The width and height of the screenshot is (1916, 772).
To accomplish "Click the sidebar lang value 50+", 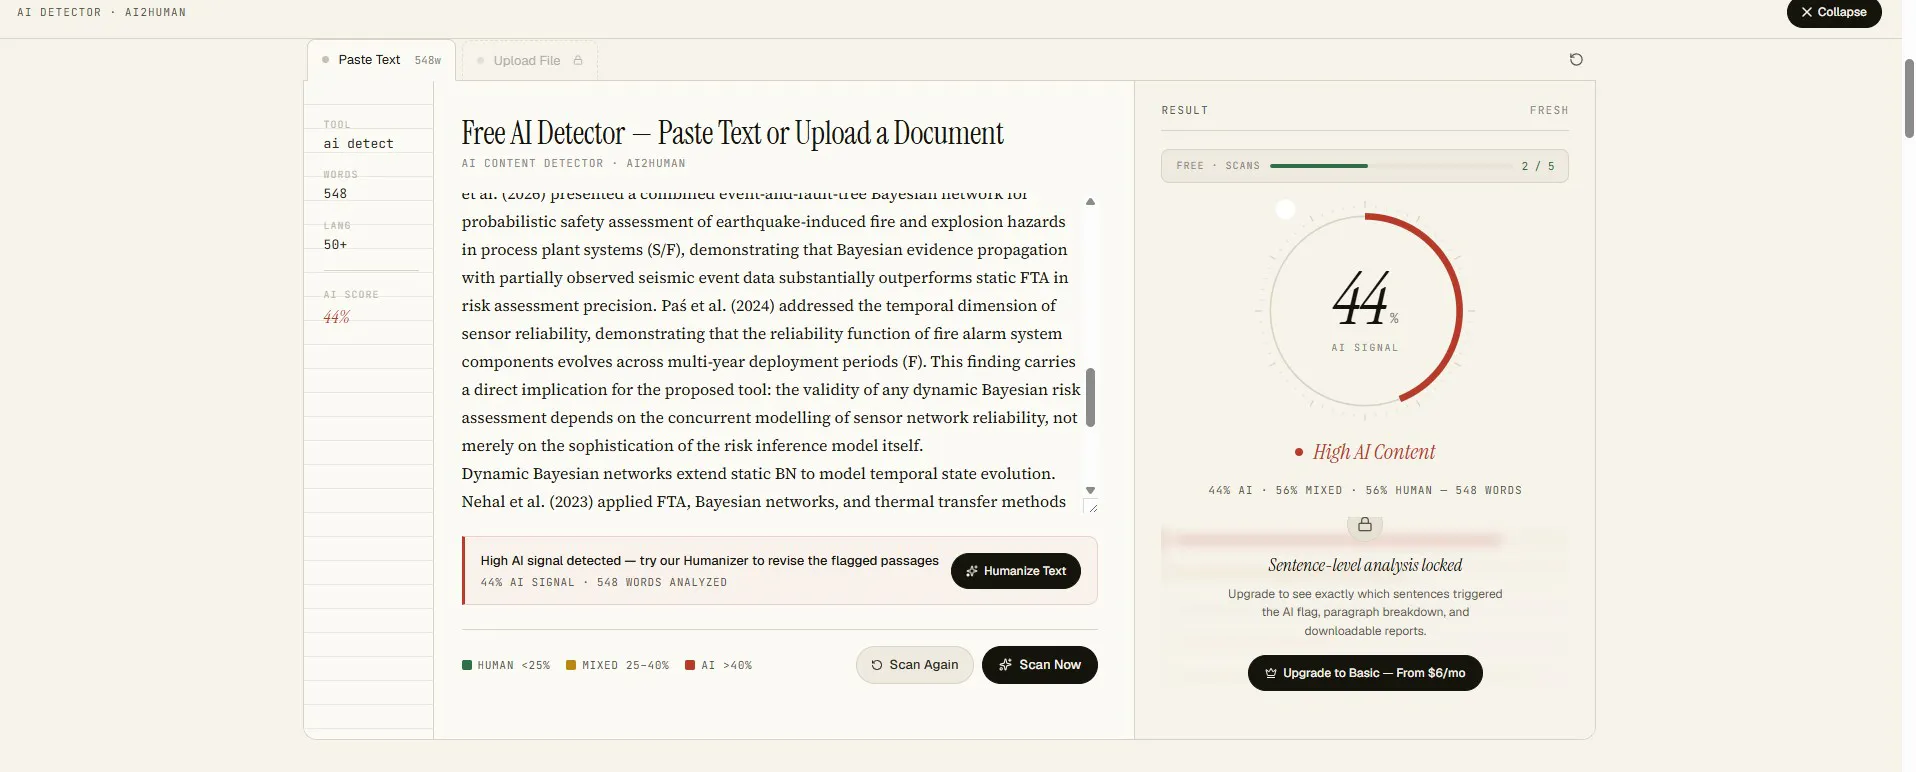I will pos(335,245).
